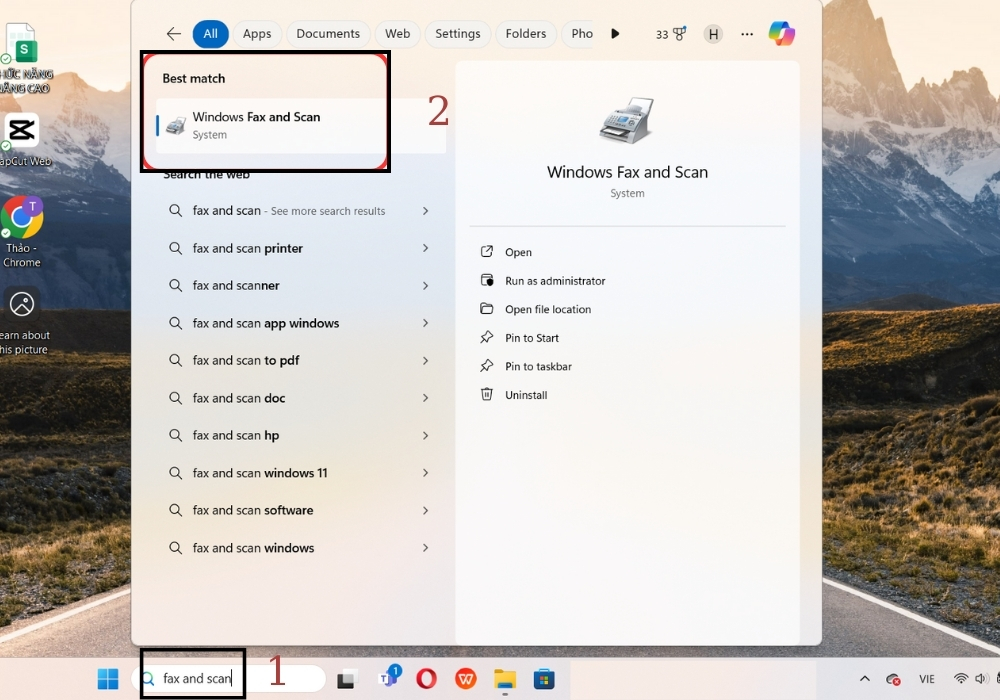Select 'fax and scanner' web suggestion text
The width and height of the screenshot is (1000, 700).
[236, 286]
